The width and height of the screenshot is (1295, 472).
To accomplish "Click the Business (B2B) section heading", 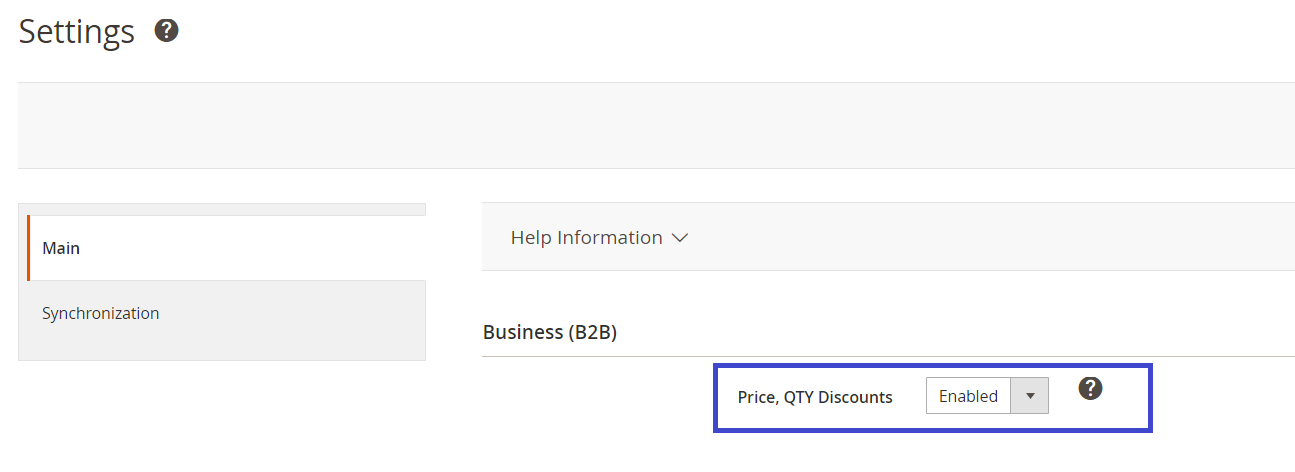I will [549, 332].
